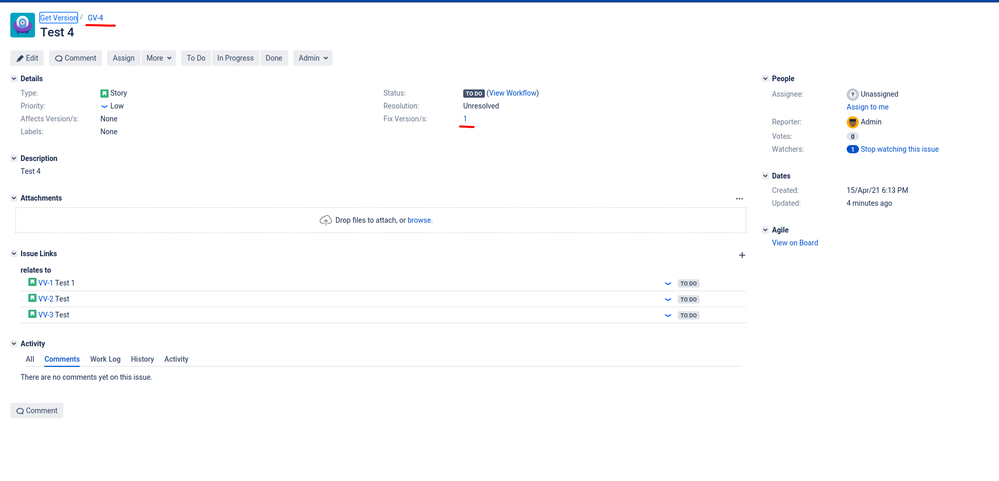Transition issue to Done
Image resolution: width=999 pixels, height=481 pixels.
coord(274,58)
